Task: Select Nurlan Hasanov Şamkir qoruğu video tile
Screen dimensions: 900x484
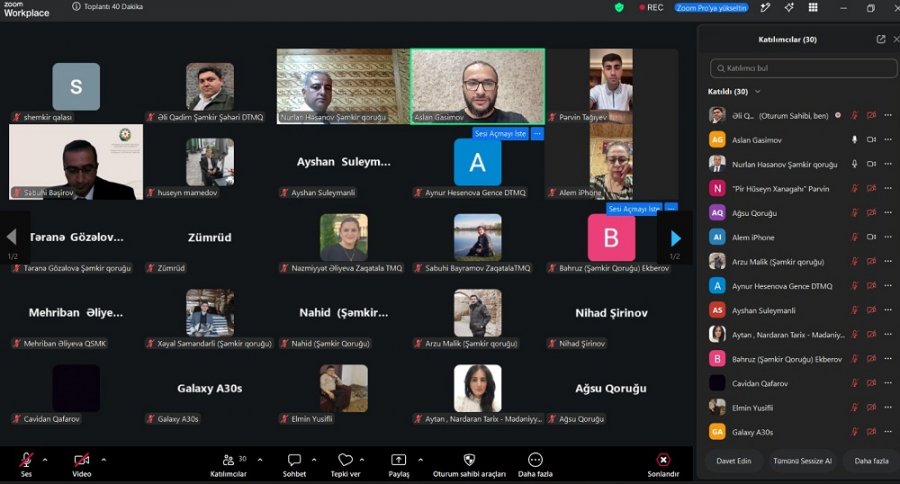Action: (x=343, y=86)
